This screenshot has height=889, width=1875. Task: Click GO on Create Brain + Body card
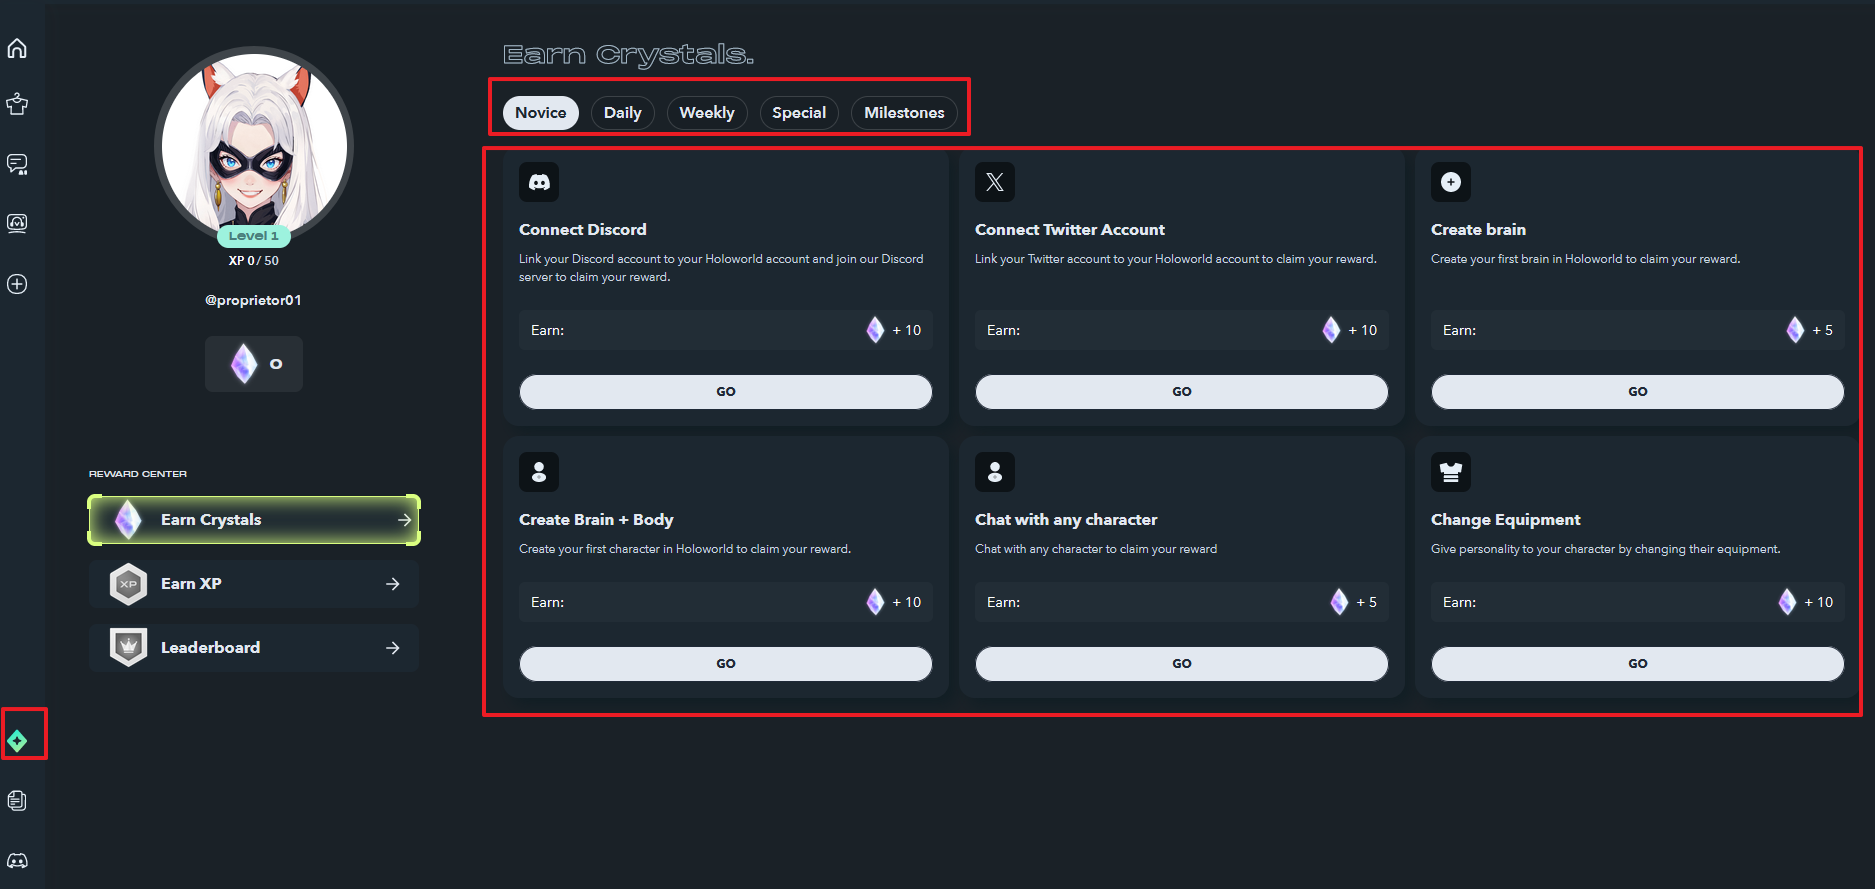tap(726, 664)
